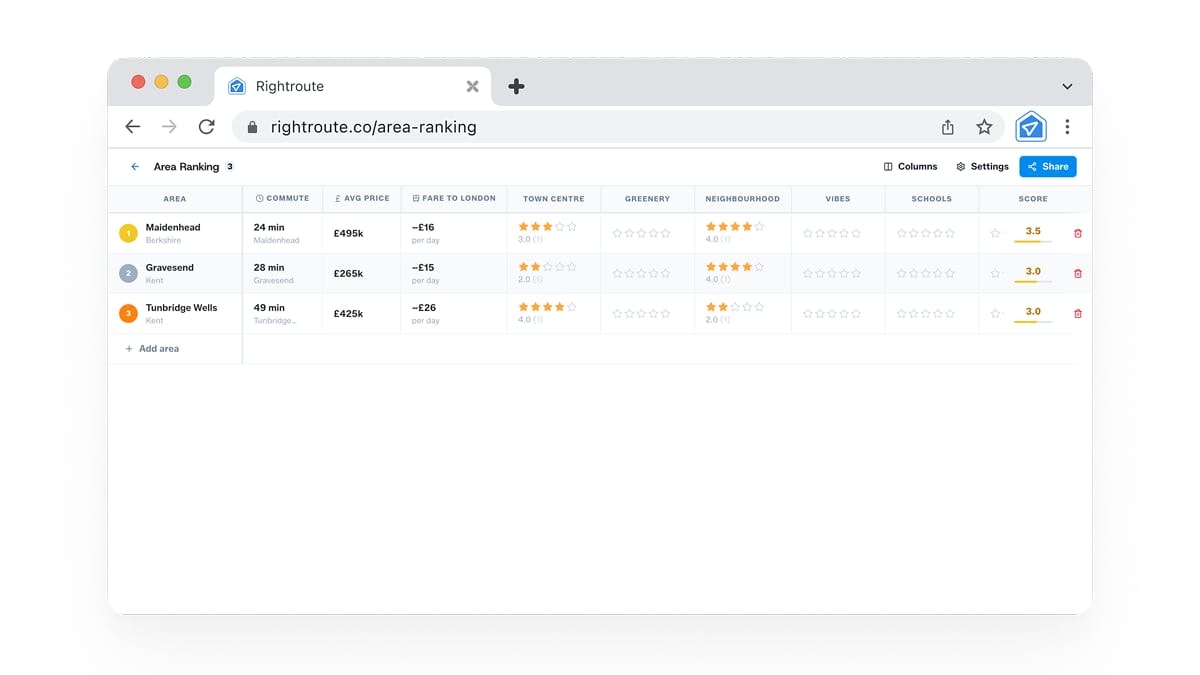
Task: Set Gravesend schools to three stars
Action: tap(926, 273)
